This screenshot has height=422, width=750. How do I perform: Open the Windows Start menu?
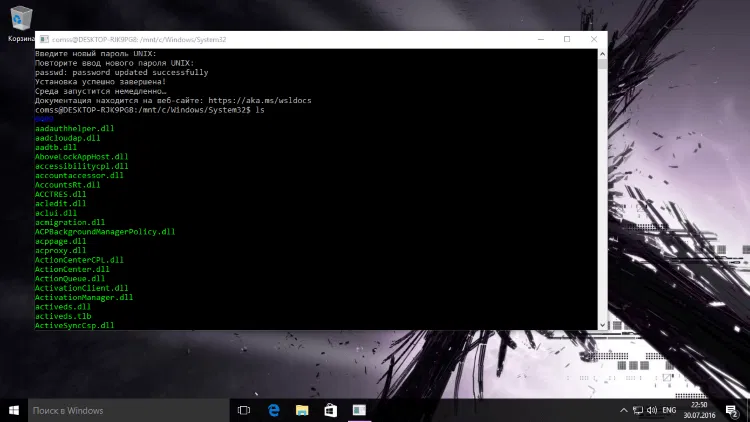tap(14, 411)
